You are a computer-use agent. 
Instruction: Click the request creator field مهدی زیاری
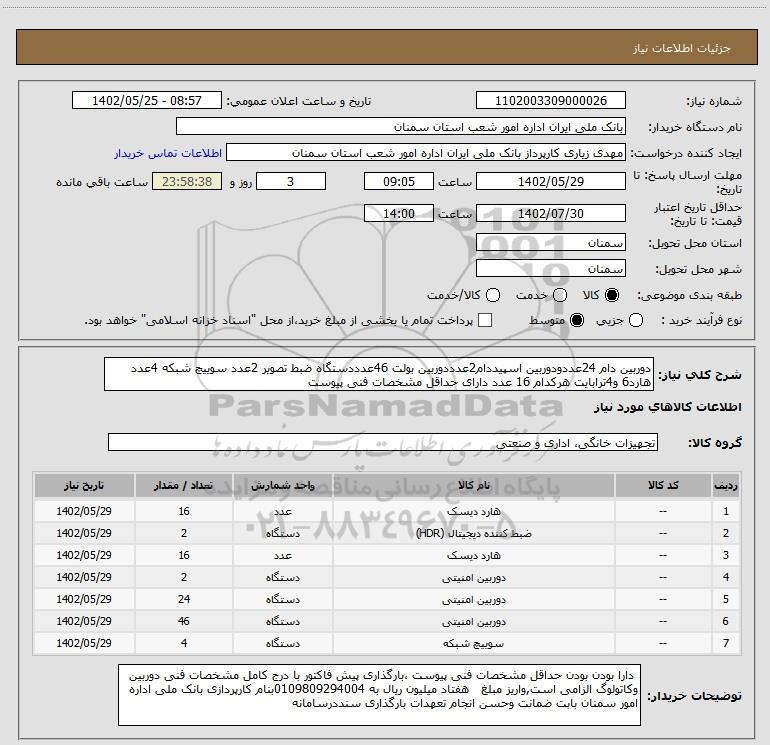426,152
